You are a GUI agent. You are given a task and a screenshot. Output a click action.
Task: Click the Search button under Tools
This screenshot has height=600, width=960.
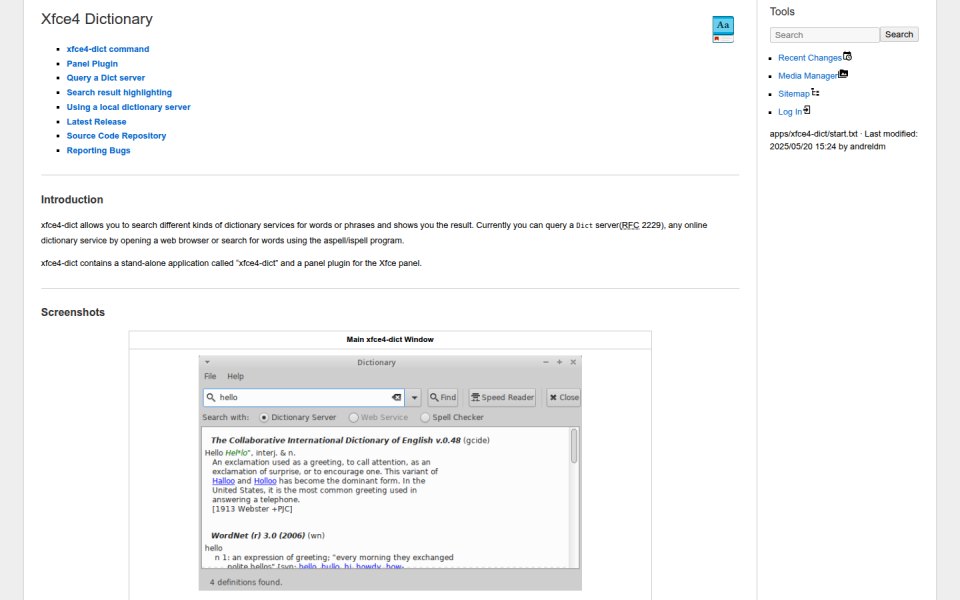pos(899,34)
